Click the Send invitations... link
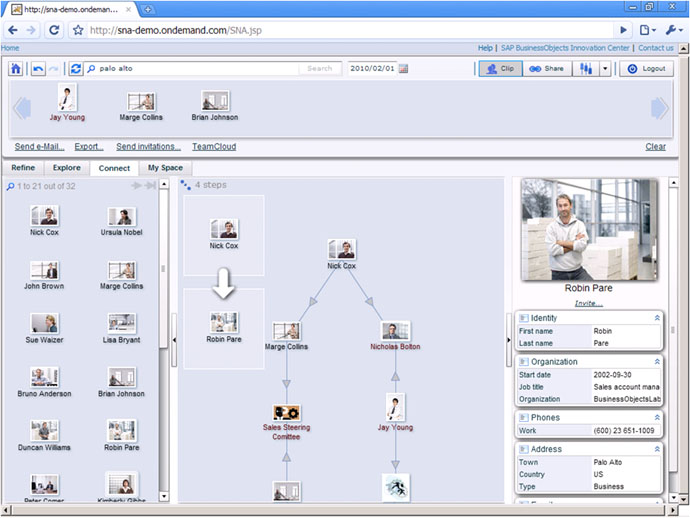Screen dimensions: 690x518 148,147
